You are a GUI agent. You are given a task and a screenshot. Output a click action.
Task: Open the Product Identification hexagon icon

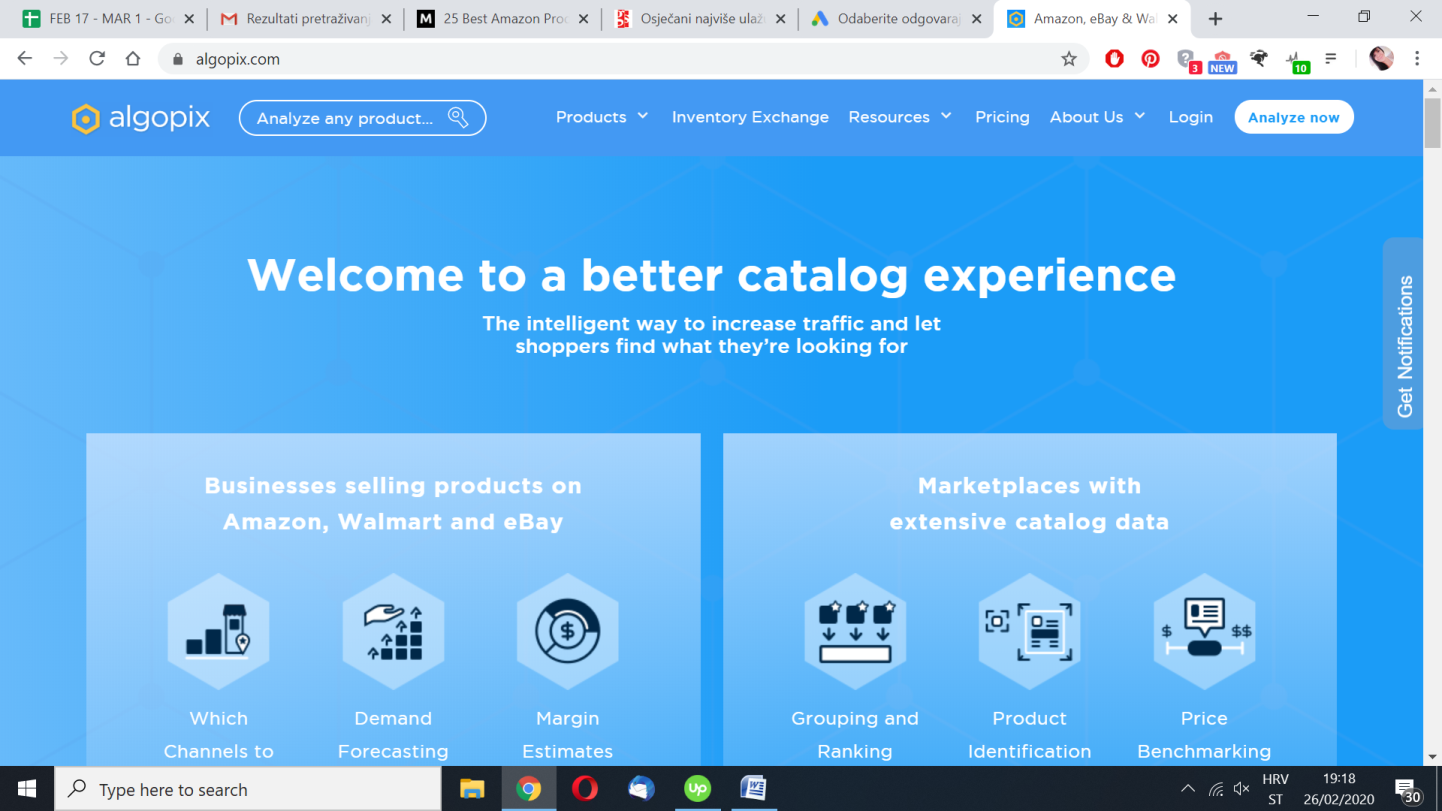1030,631
